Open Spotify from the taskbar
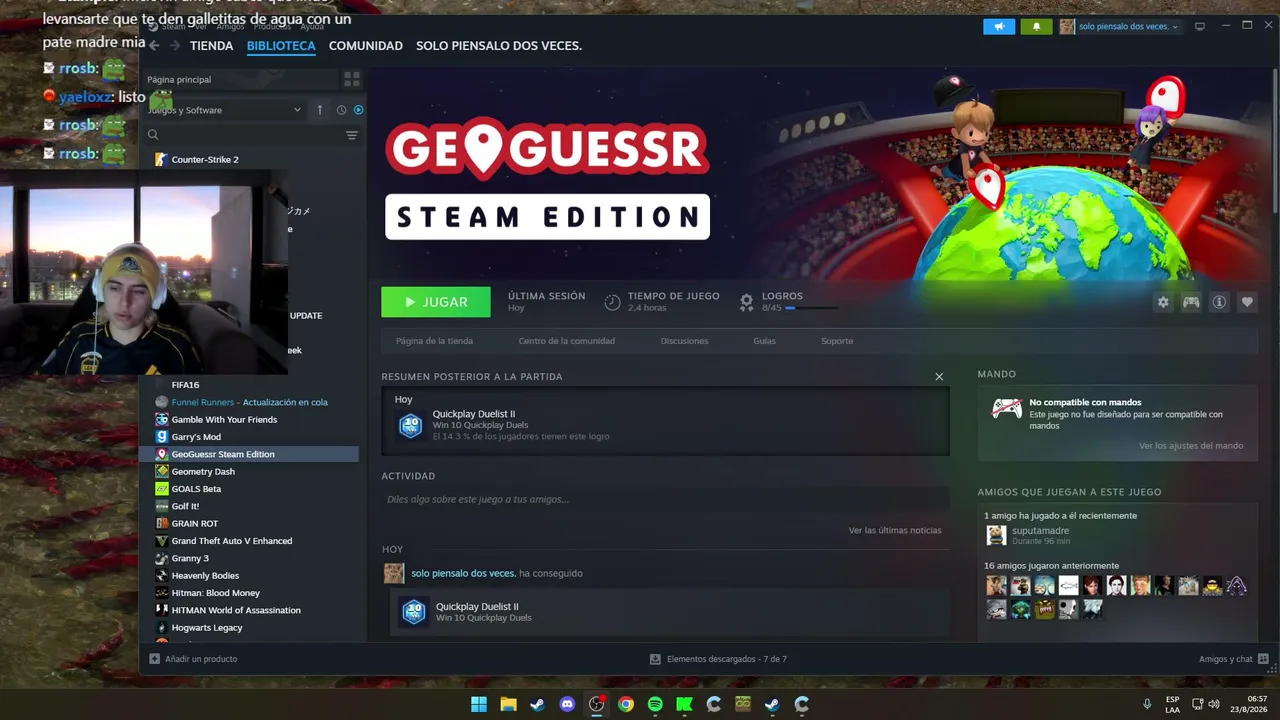The width and height of the screenshot is (1280, 720). coord(655,704)
